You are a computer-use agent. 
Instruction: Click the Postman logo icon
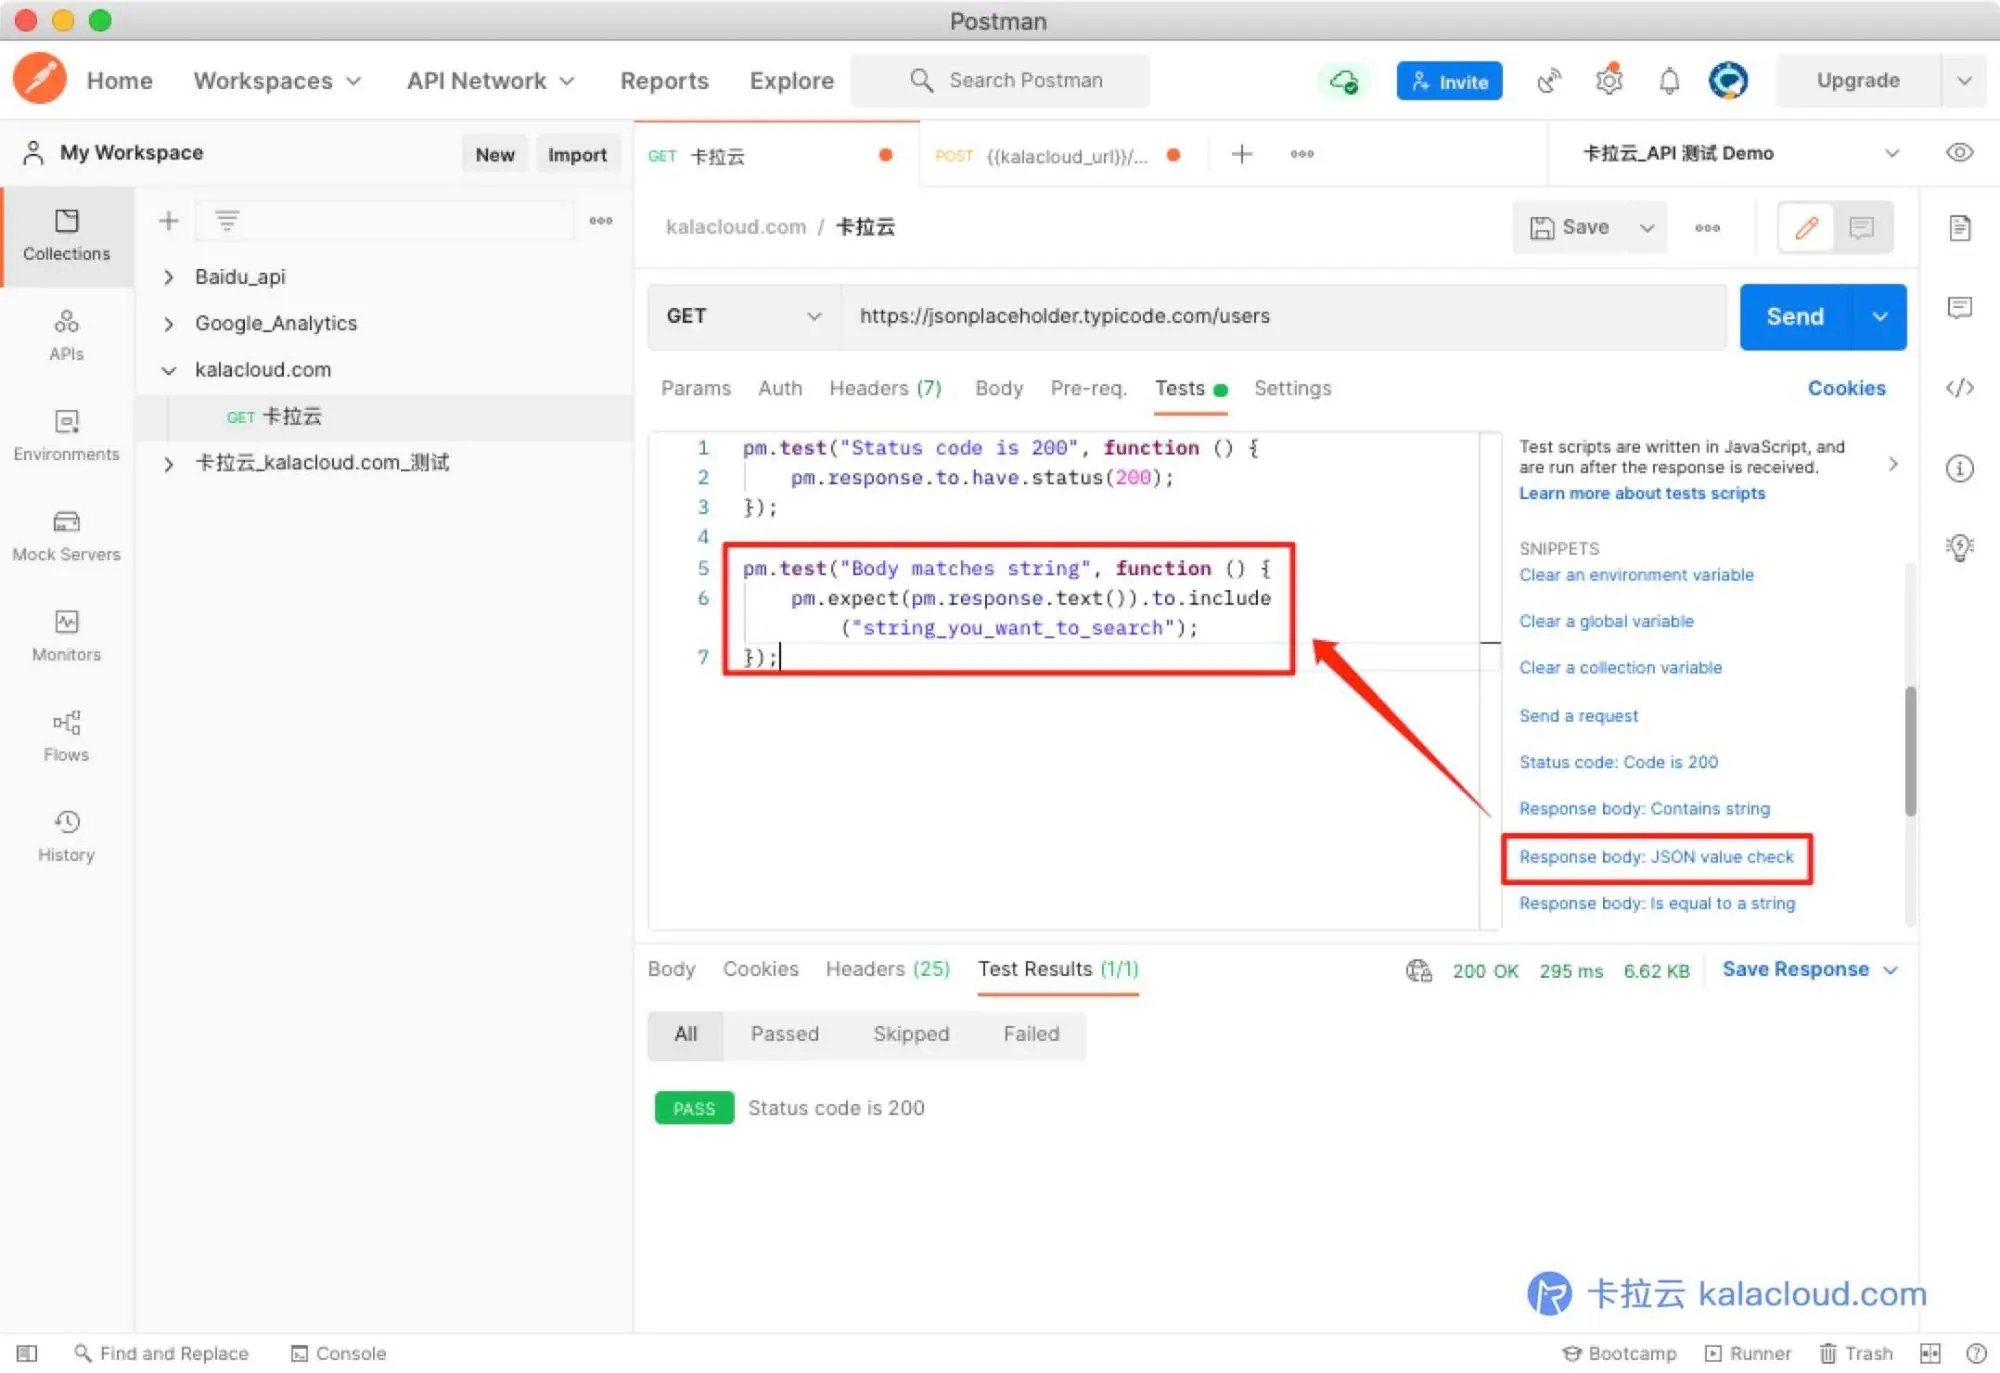[40, 79]
